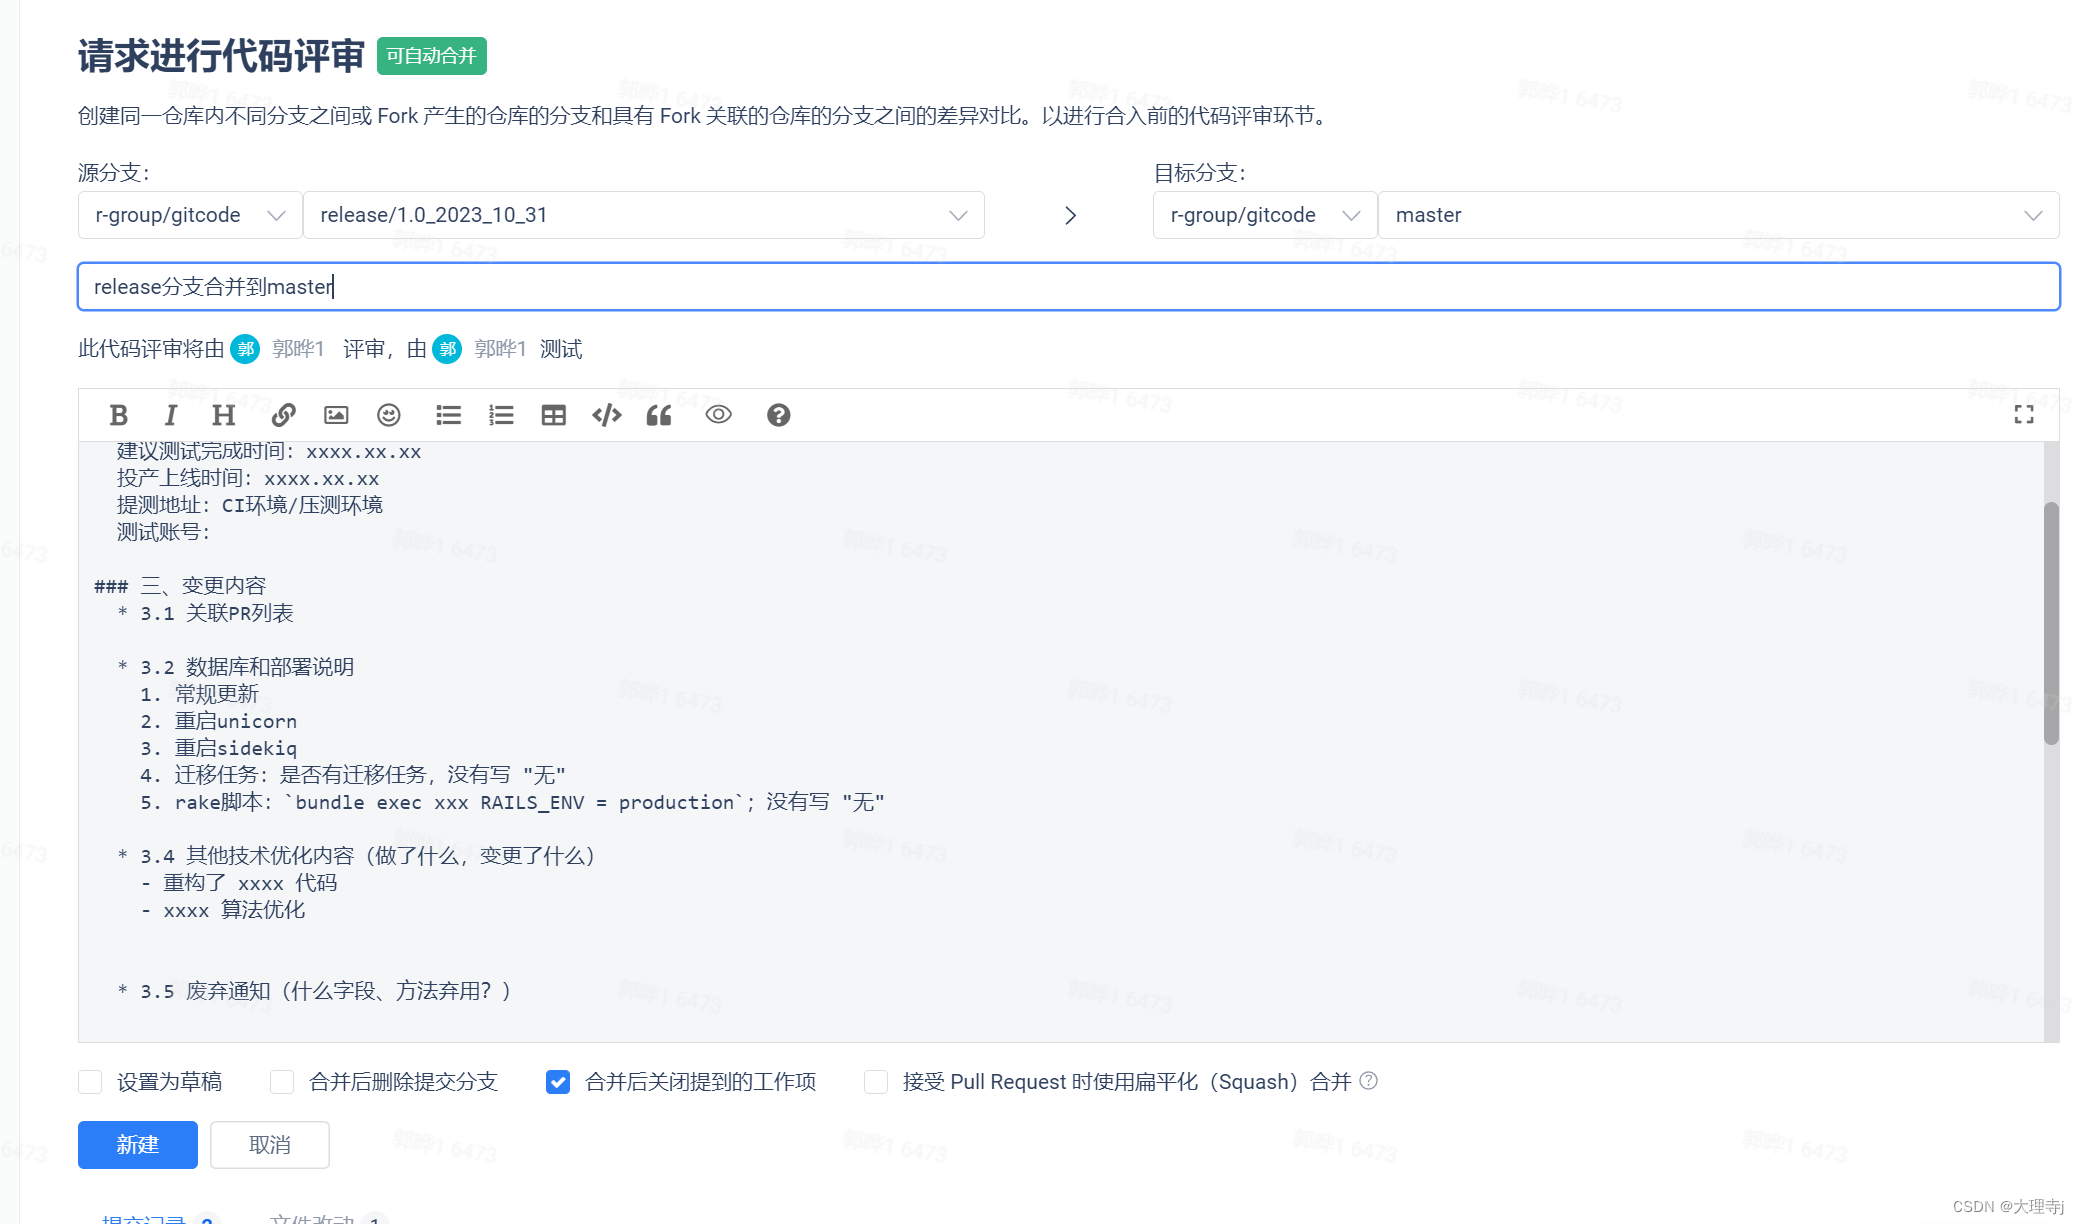The width and height of the screenshot is (2079, 1224).
Task: Open target branch dropdown master
Action: [x=1718, y=215]
